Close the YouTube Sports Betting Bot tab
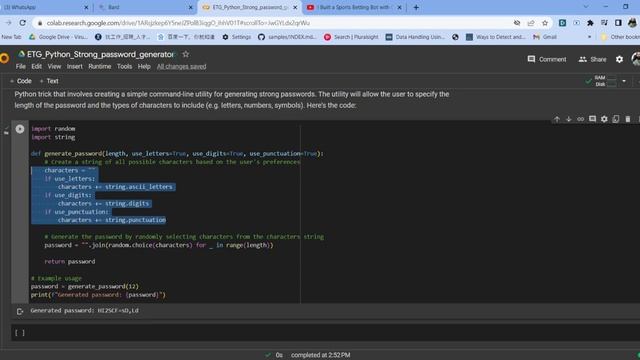The width and height of the screenshot is (640, 360). coord(400,7)
